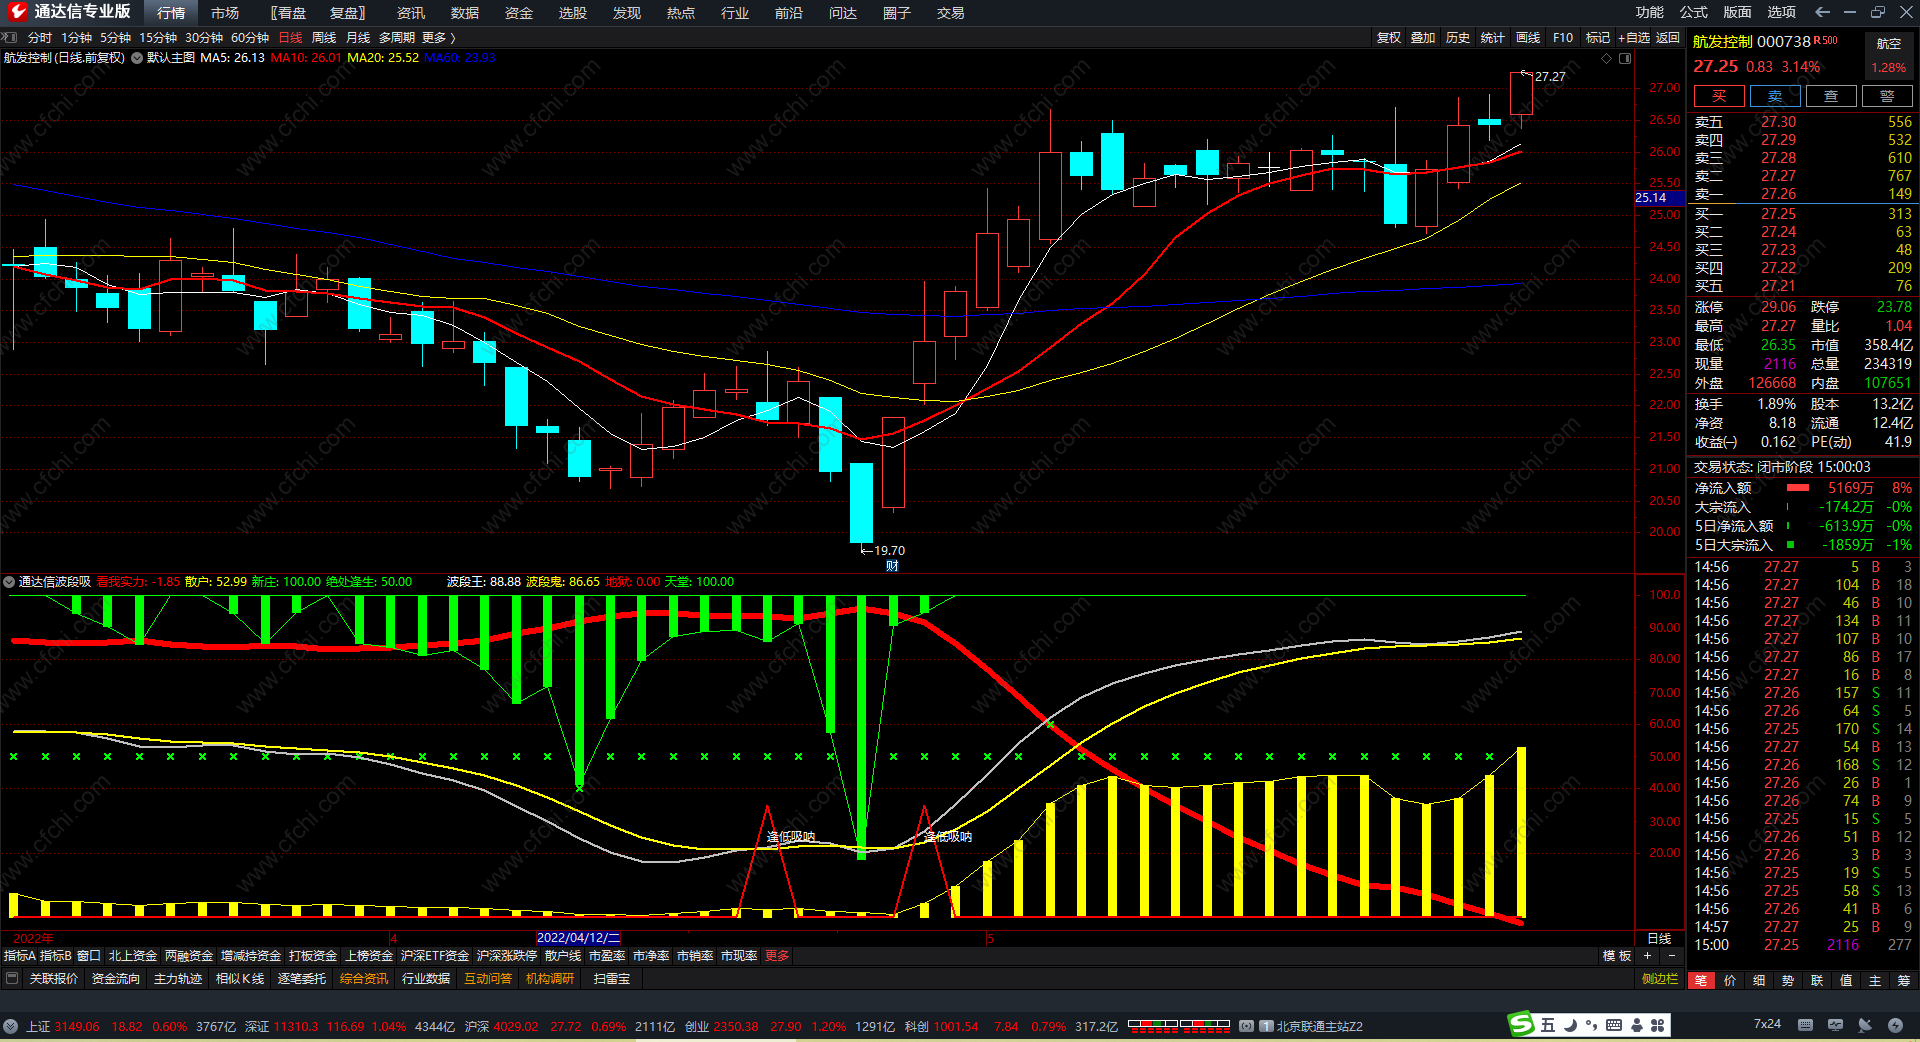This screenshot has width=1920, height=1042.
Task: Open the Sogou soft keyboard icon
Action: click(1614, 1025)
